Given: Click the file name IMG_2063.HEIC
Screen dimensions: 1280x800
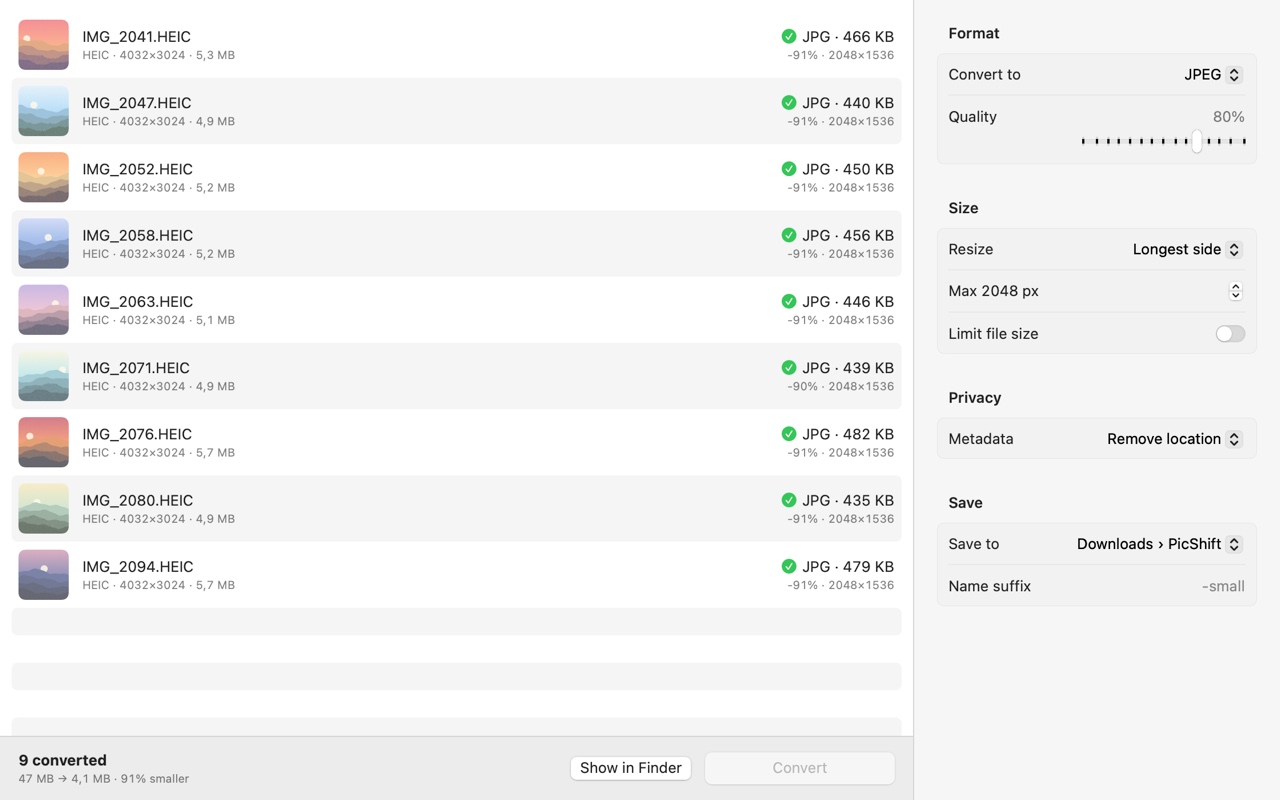Looking at the screenshot, I should pos(137,301).
